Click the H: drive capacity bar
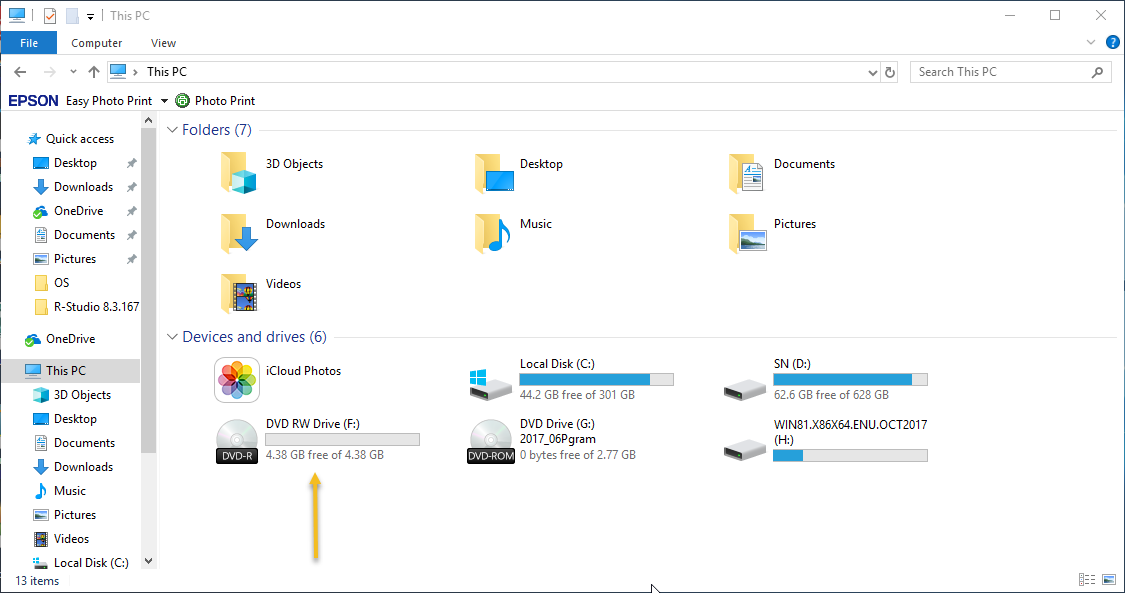Screen dimensions: 1125x593 click(850, 455)
